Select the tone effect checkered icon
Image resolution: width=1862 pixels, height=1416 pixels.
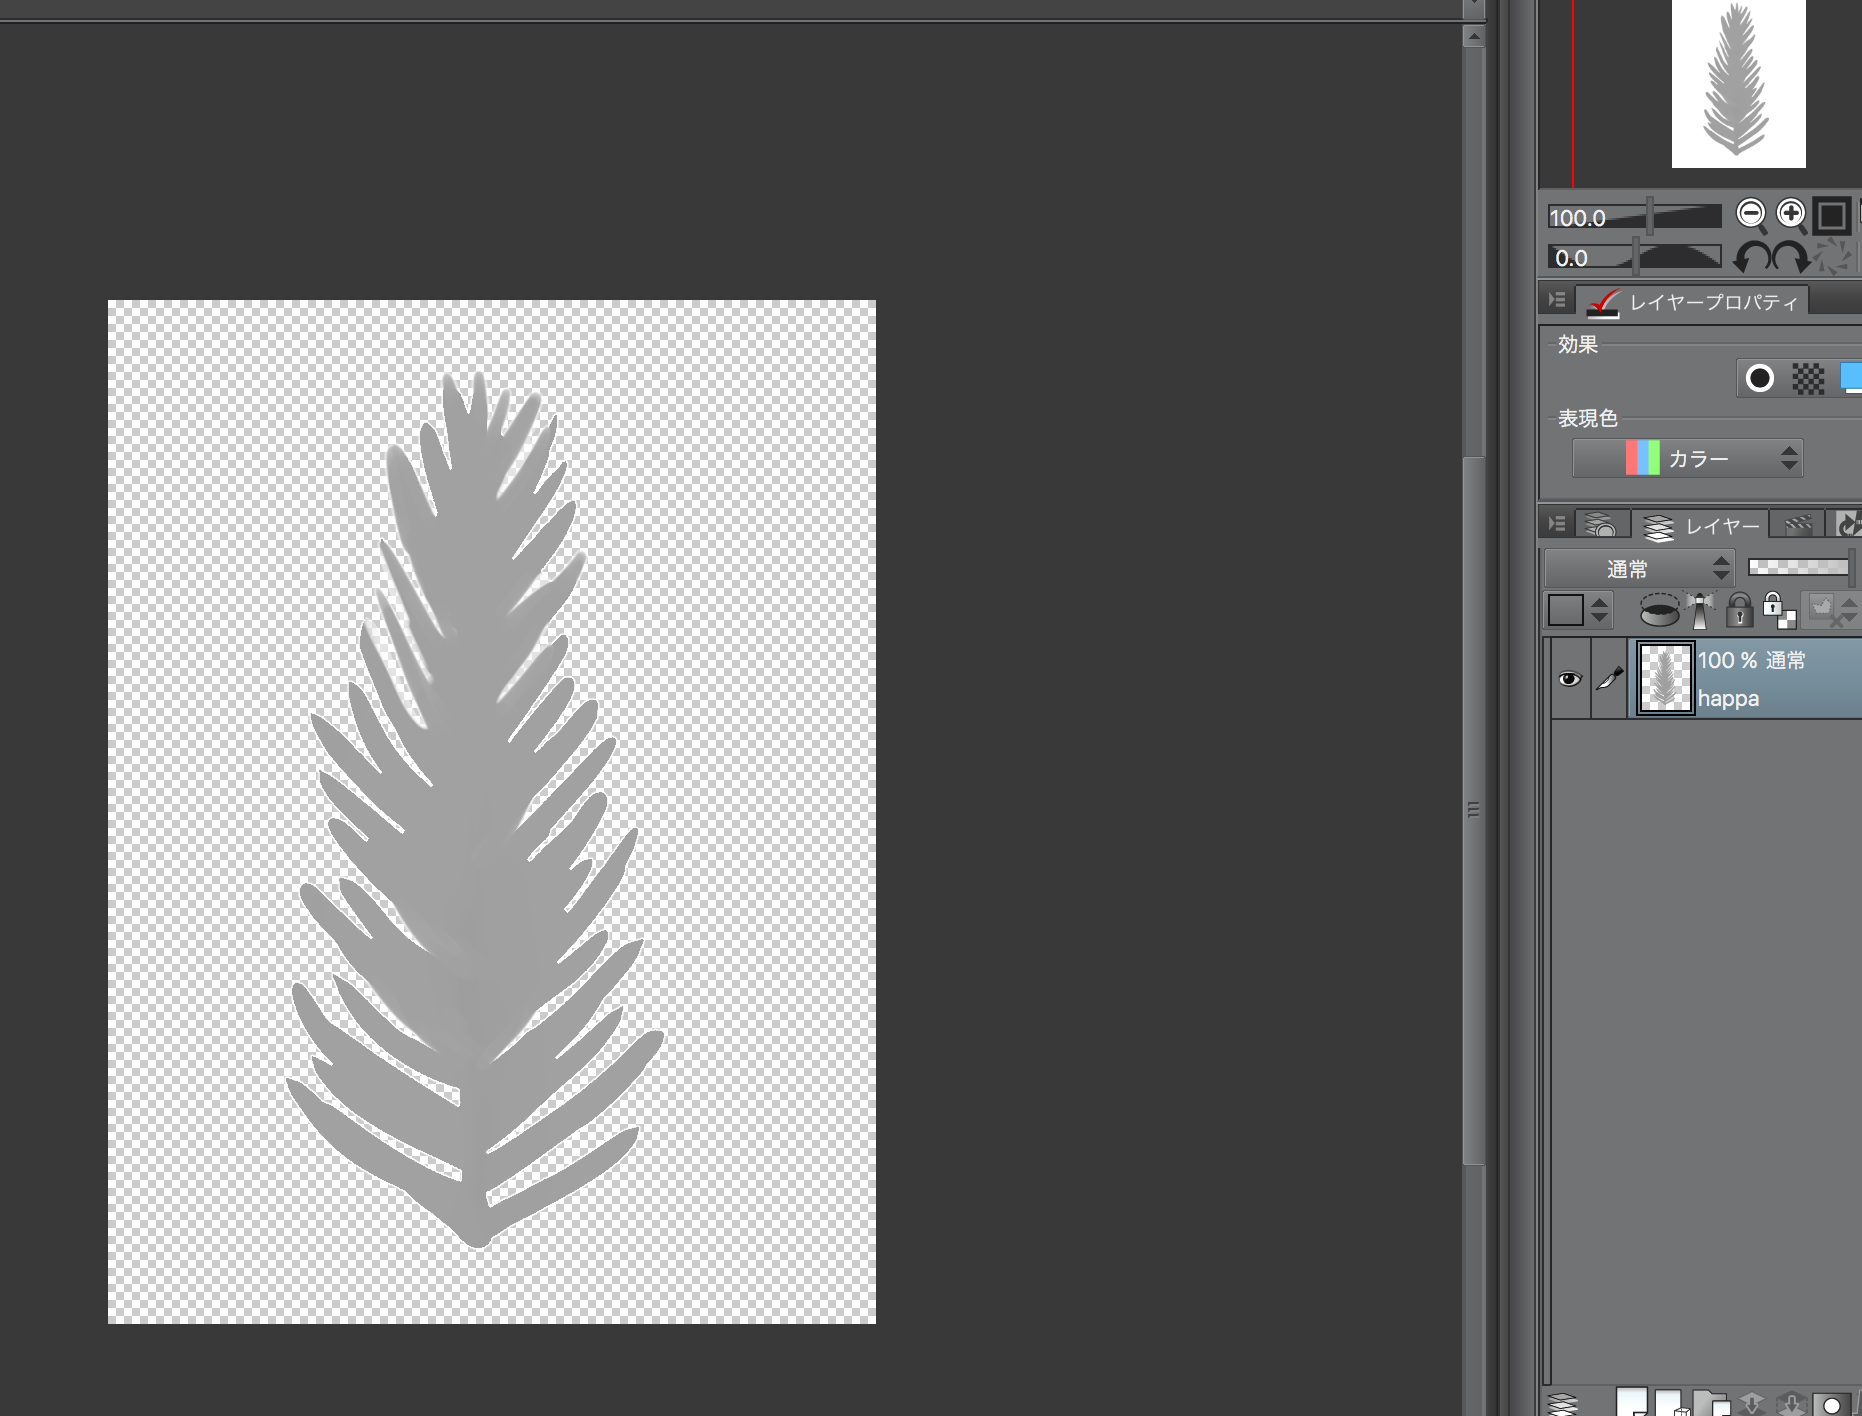pos(1808,378)
